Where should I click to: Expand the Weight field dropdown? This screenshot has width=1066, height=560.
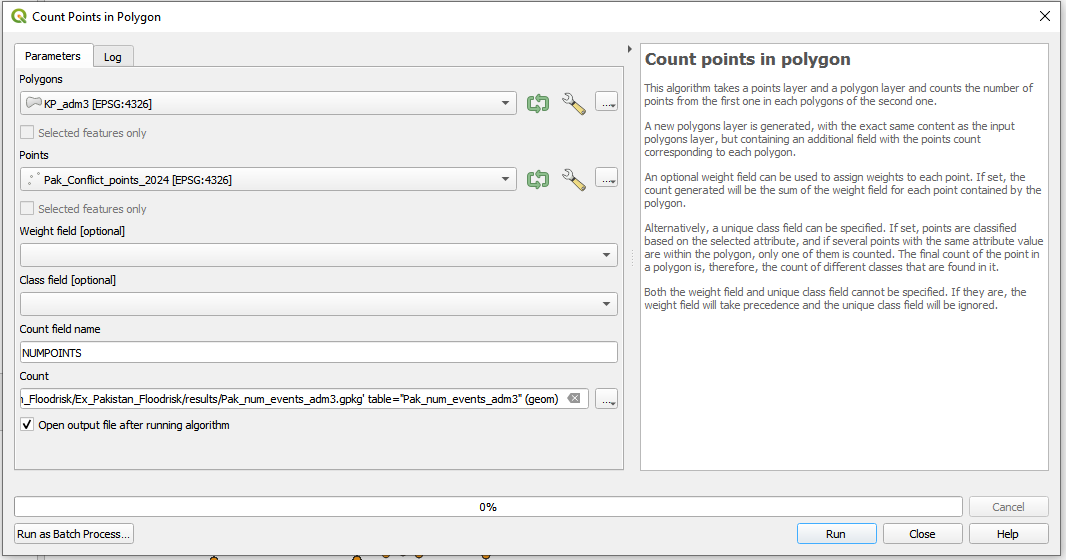click(x=318, y=256)
